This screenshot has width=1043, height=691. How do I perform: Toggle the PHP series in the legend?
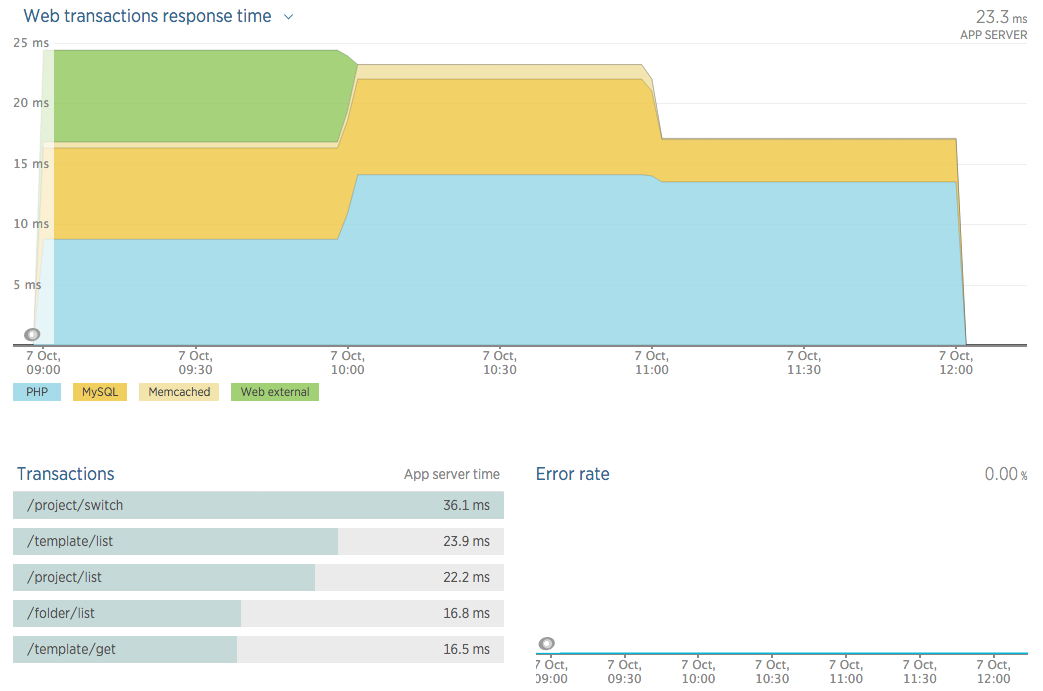[36, 392]
